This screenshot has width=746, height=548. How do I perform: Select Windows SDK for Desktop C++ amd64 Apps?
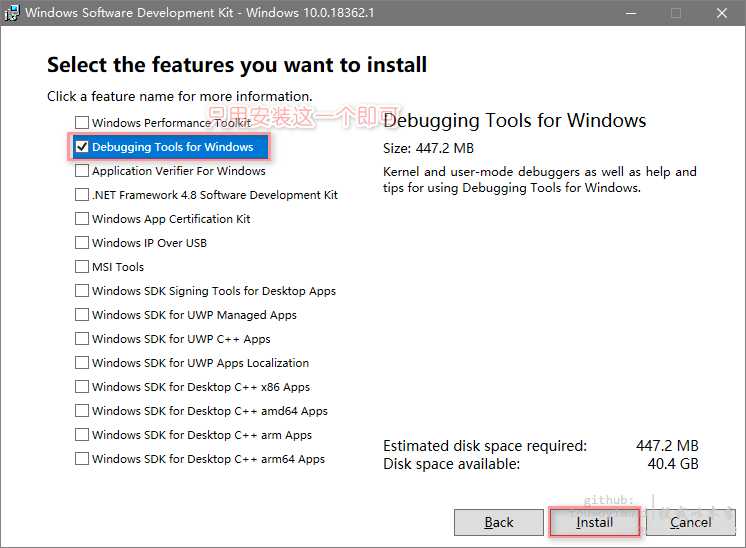(82, 411)
